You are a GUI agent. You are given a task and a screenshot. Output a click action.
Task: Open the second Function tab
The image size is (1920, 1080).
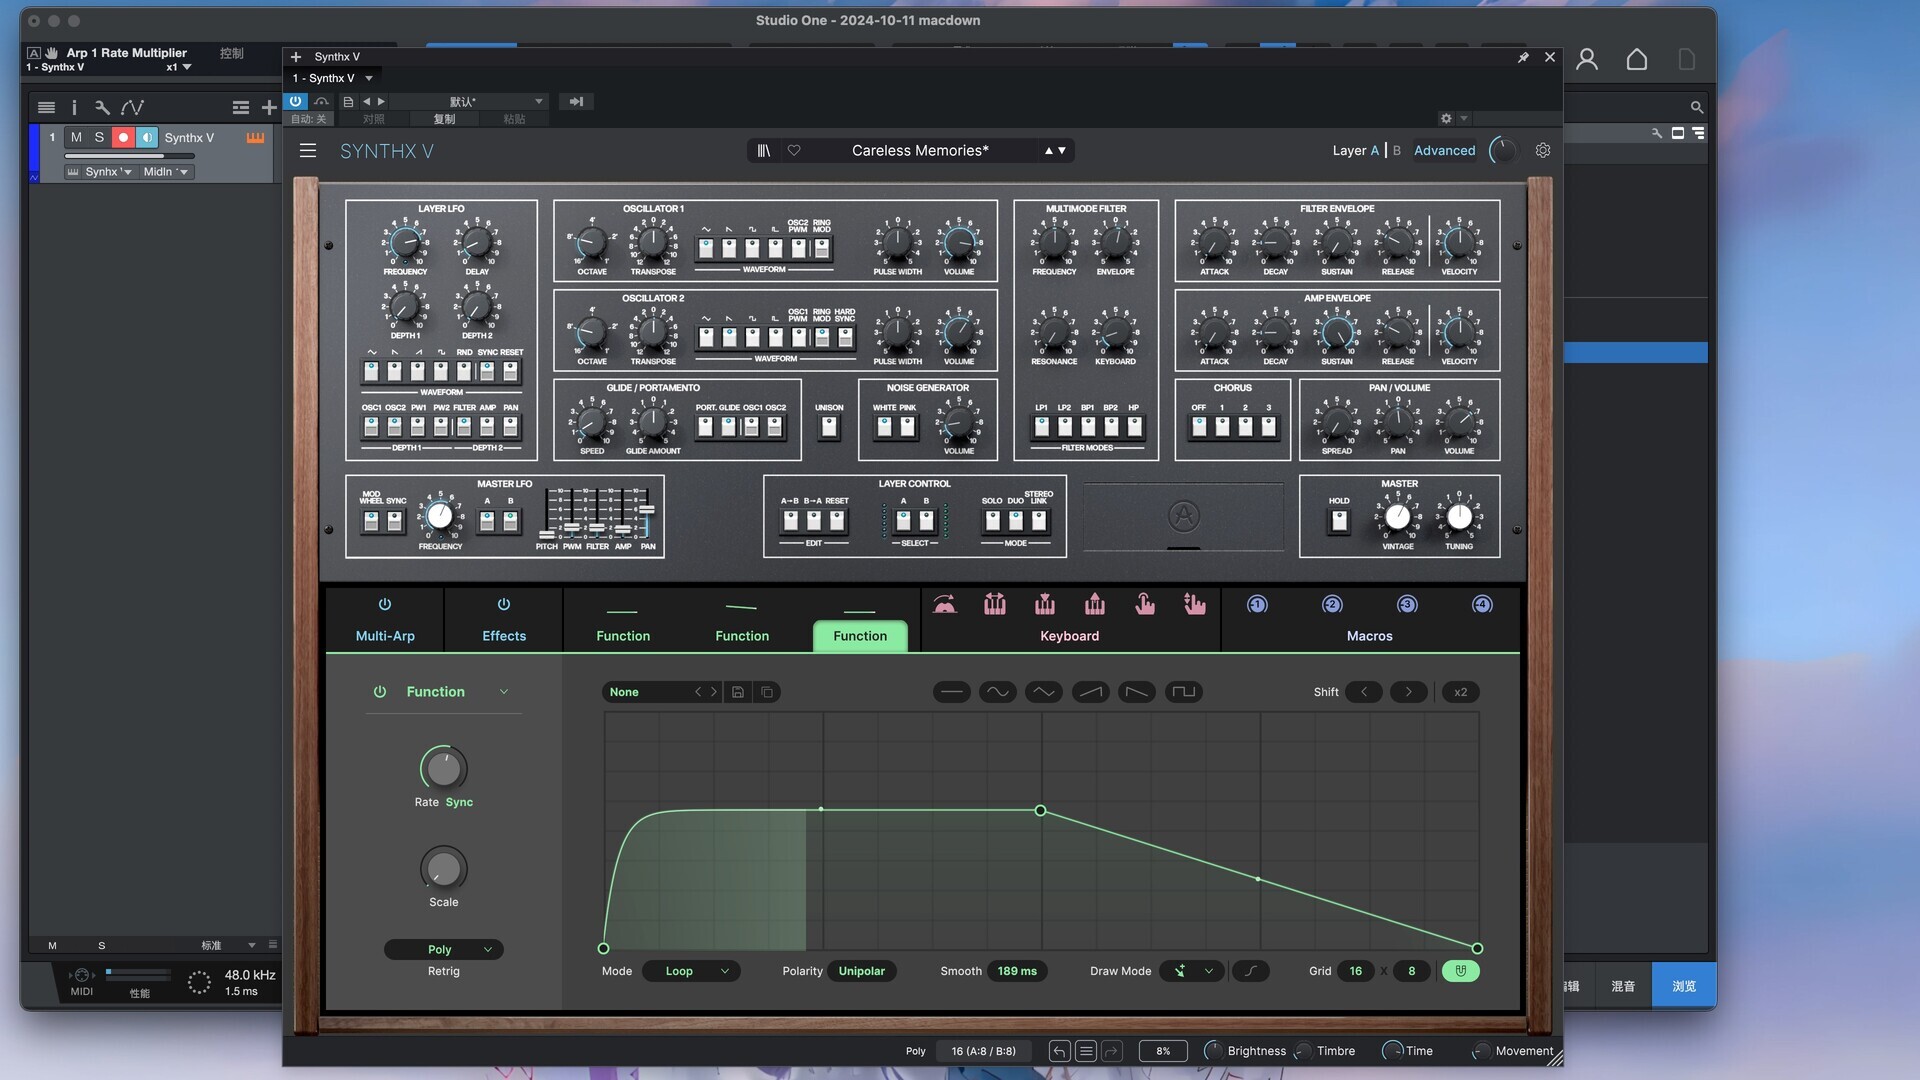point(742,636)
